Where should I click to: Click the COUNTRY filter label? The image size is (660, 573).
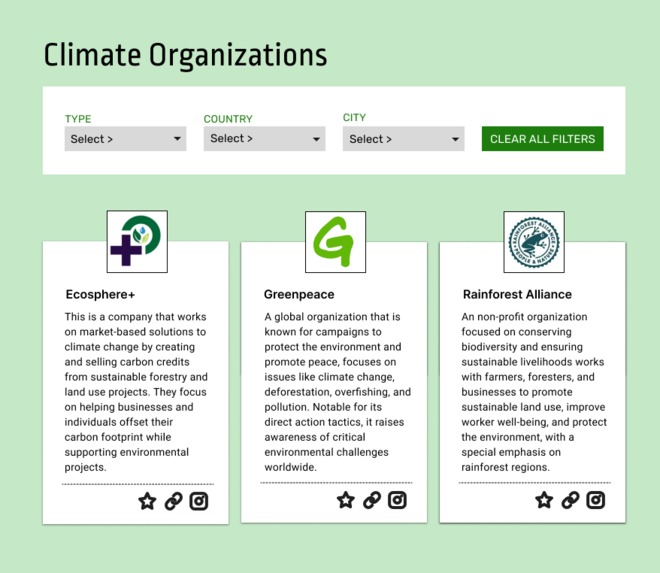228,119
